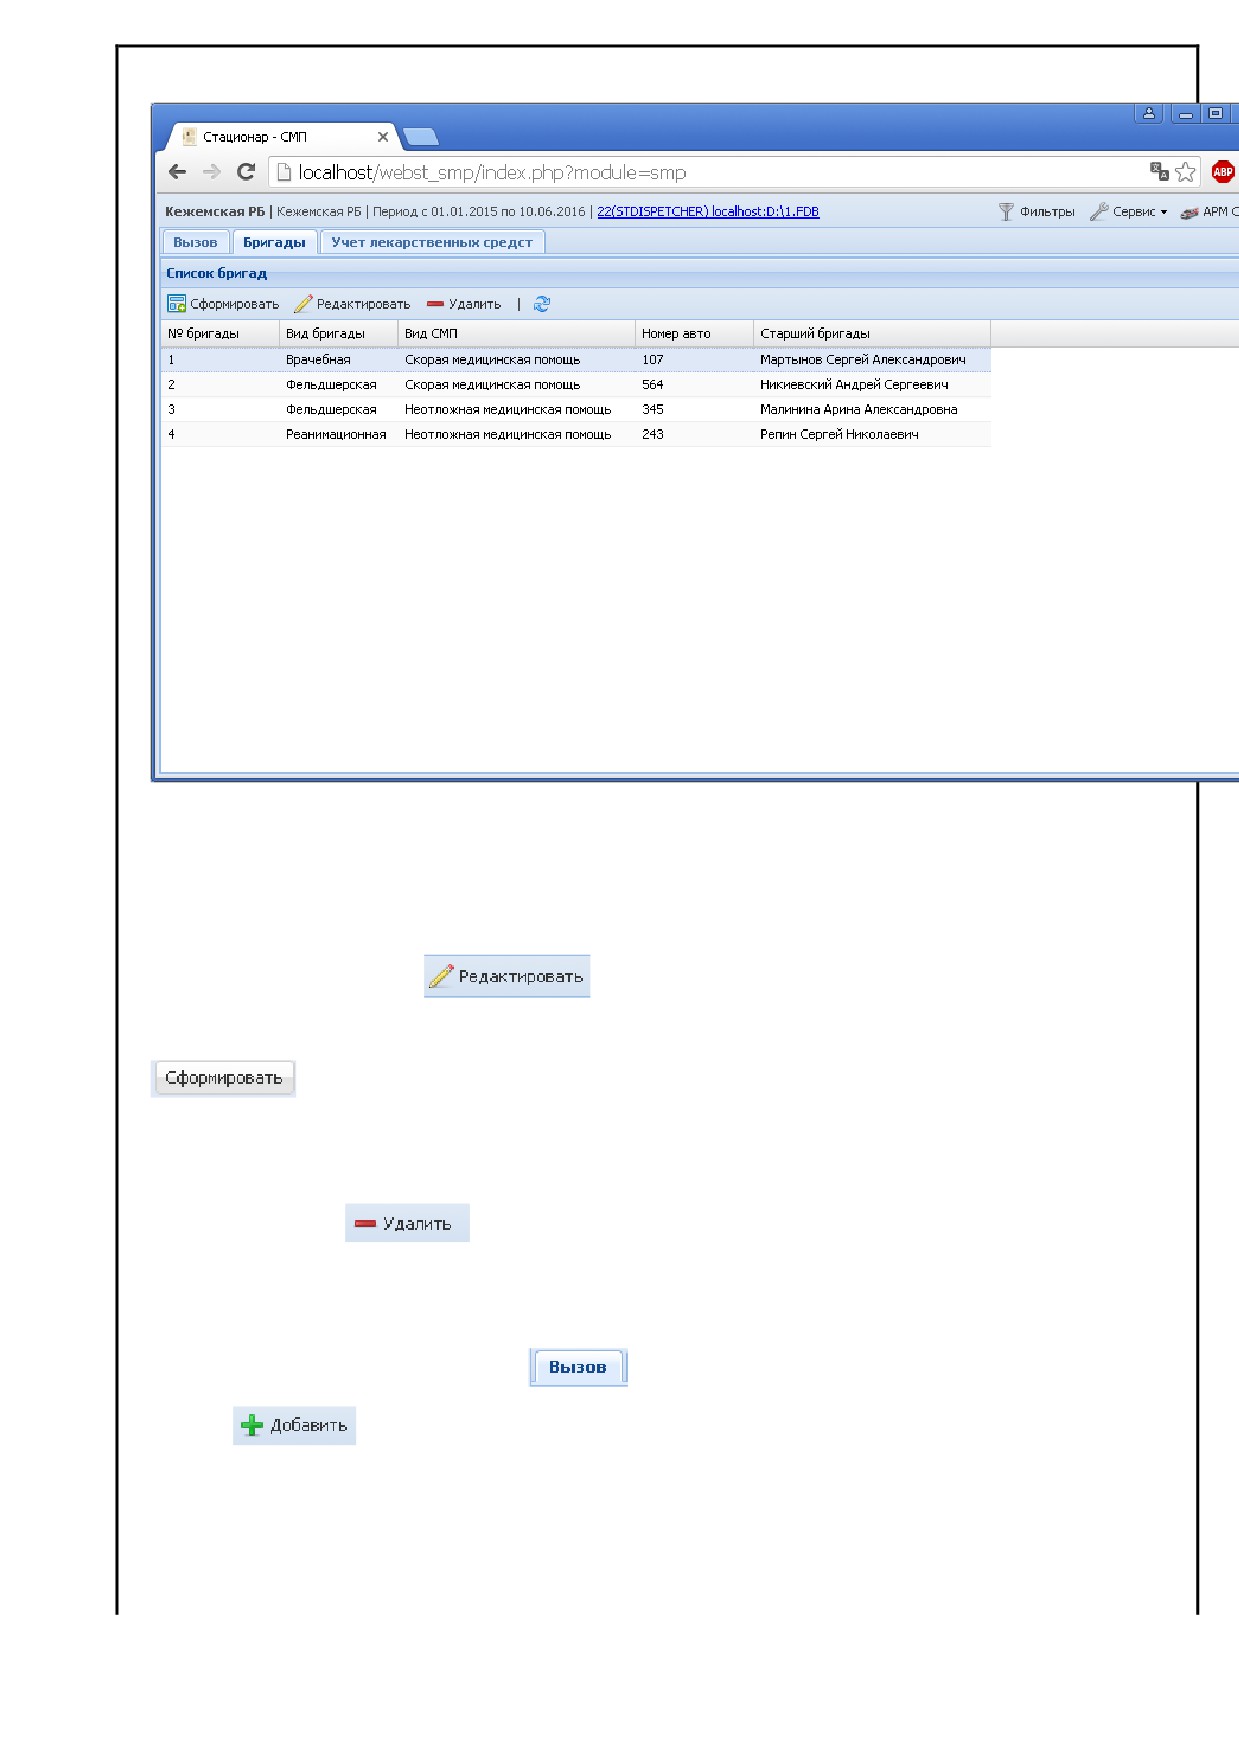
Task: Click the standalone gray Сформировать button
Action: tap(223, 1078)
